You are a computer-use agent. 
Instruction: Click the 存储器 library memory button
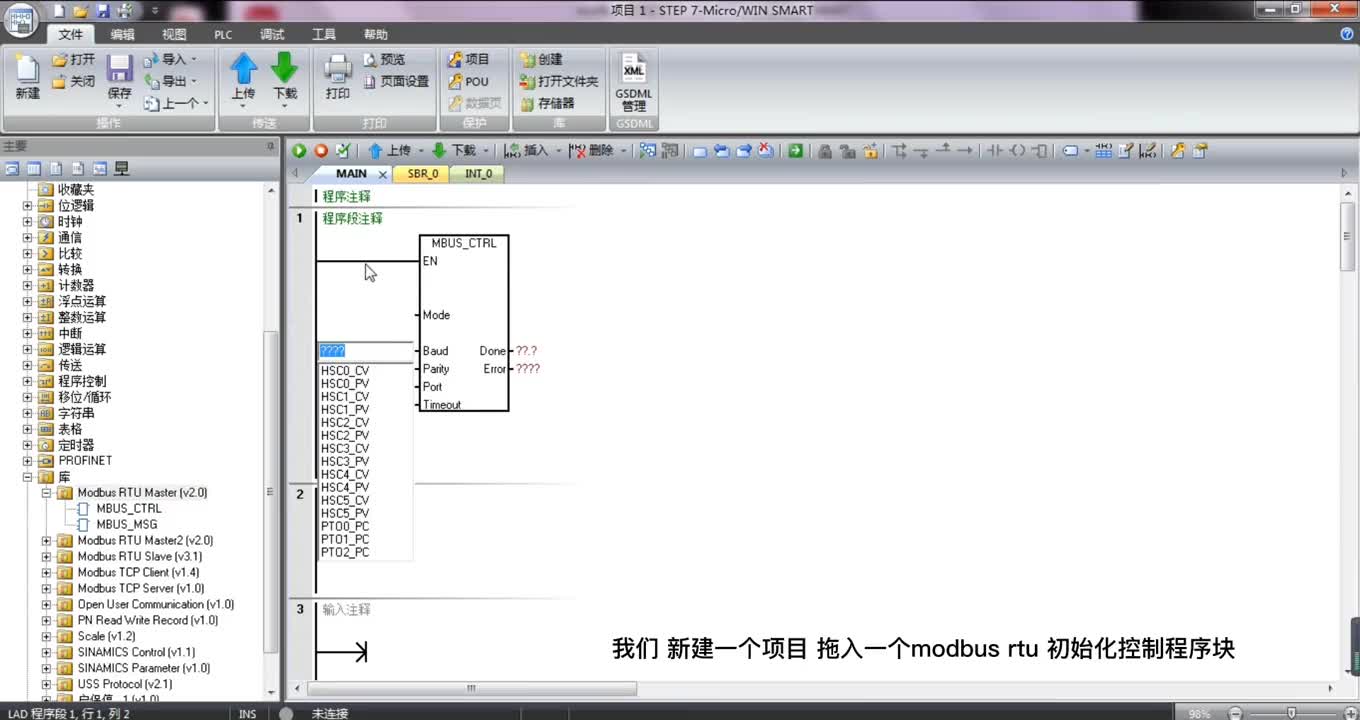(x=547, y=104)
